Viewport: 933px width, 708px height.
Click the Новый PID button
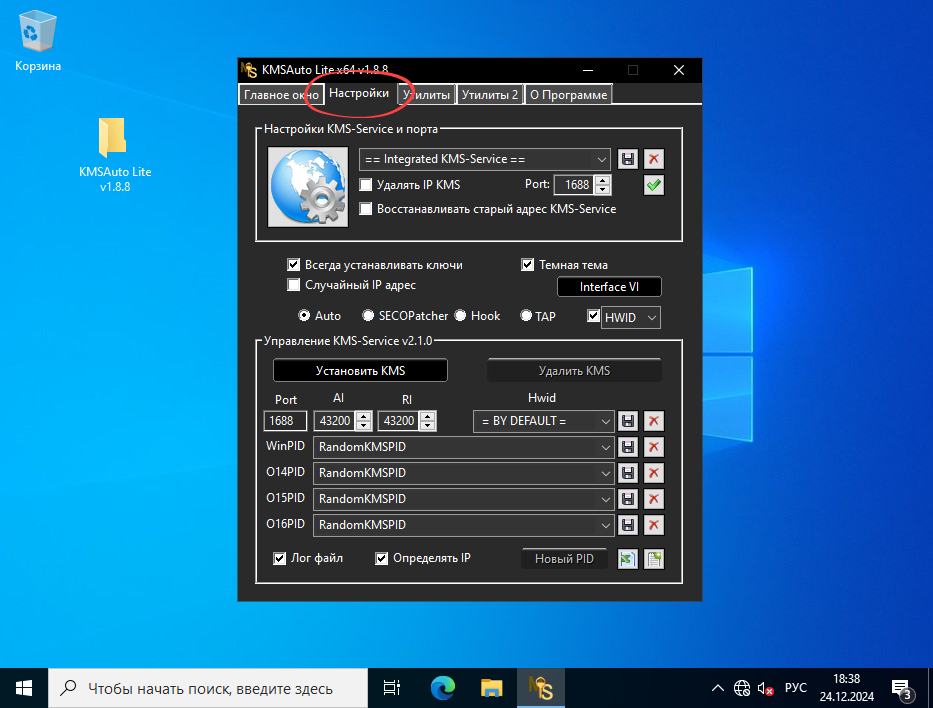point(564,559)
